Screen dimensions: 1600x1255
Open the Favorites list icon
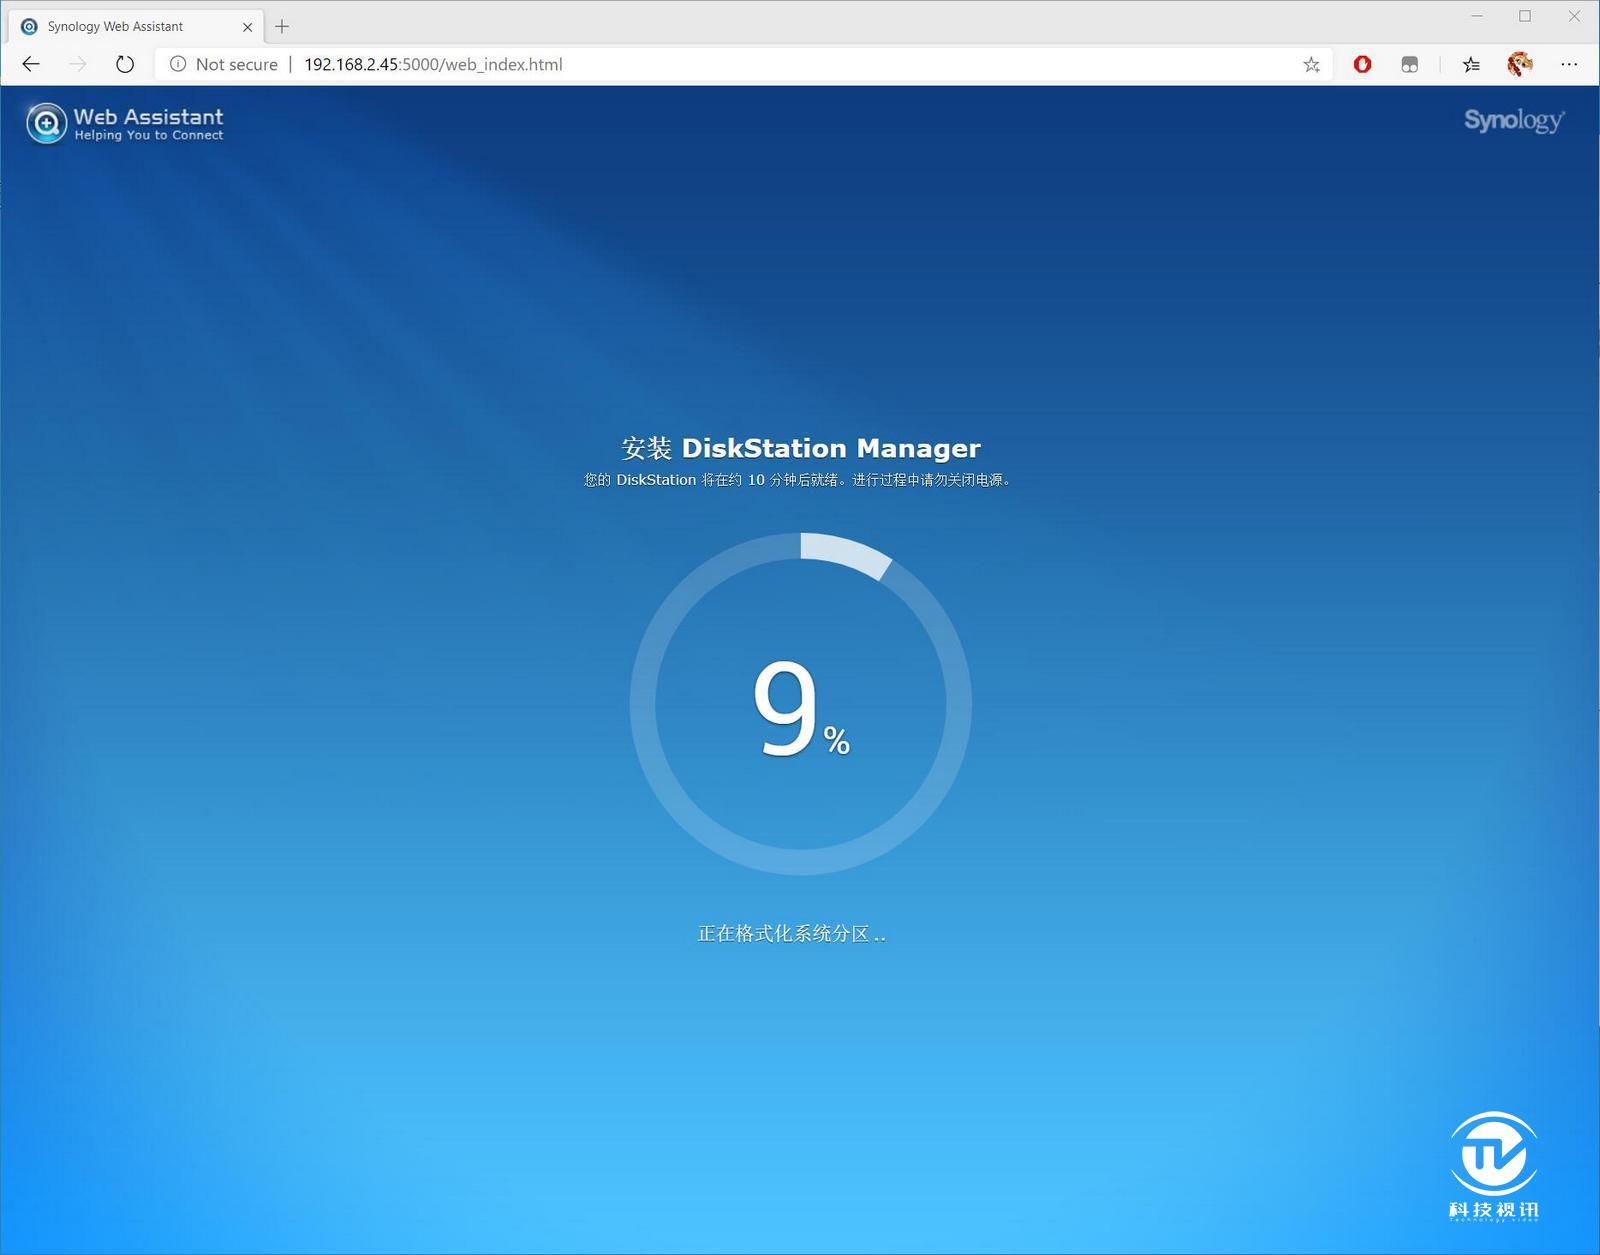coord(1471,64)
